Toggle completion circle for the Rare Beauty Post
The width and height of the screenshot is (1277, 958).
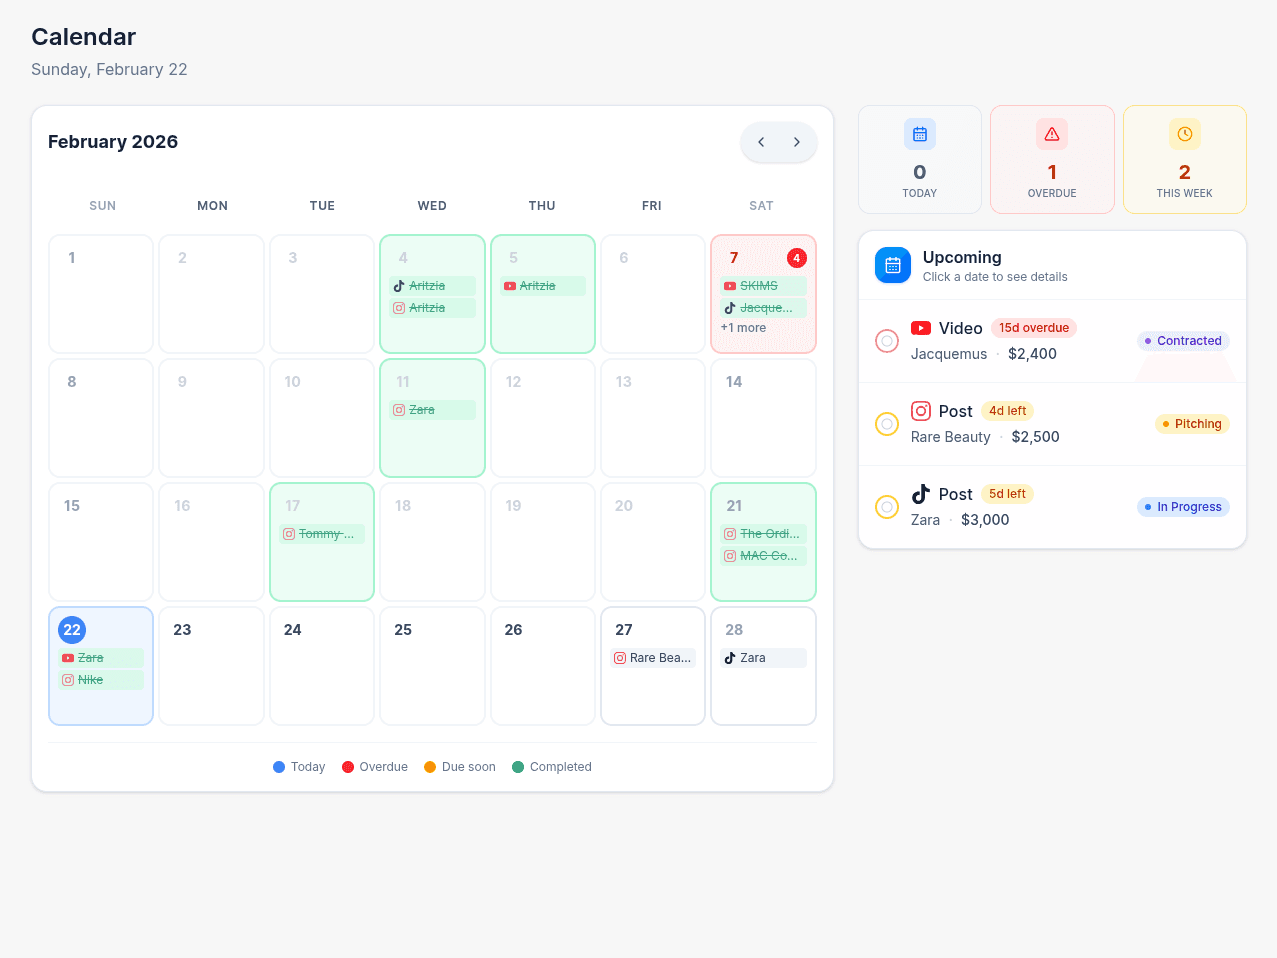[887, 424]
